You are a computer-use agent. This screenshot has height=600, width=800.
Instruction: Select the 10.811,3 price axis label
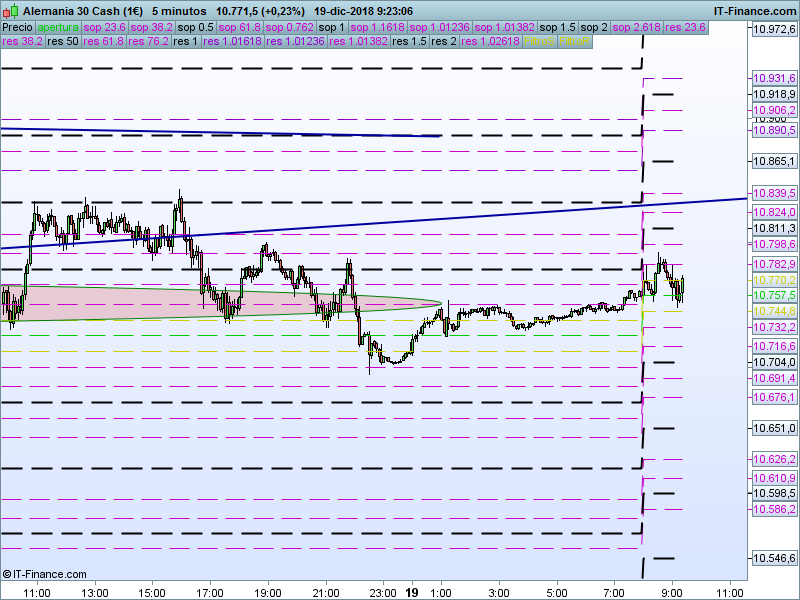[x=774, y=228]
